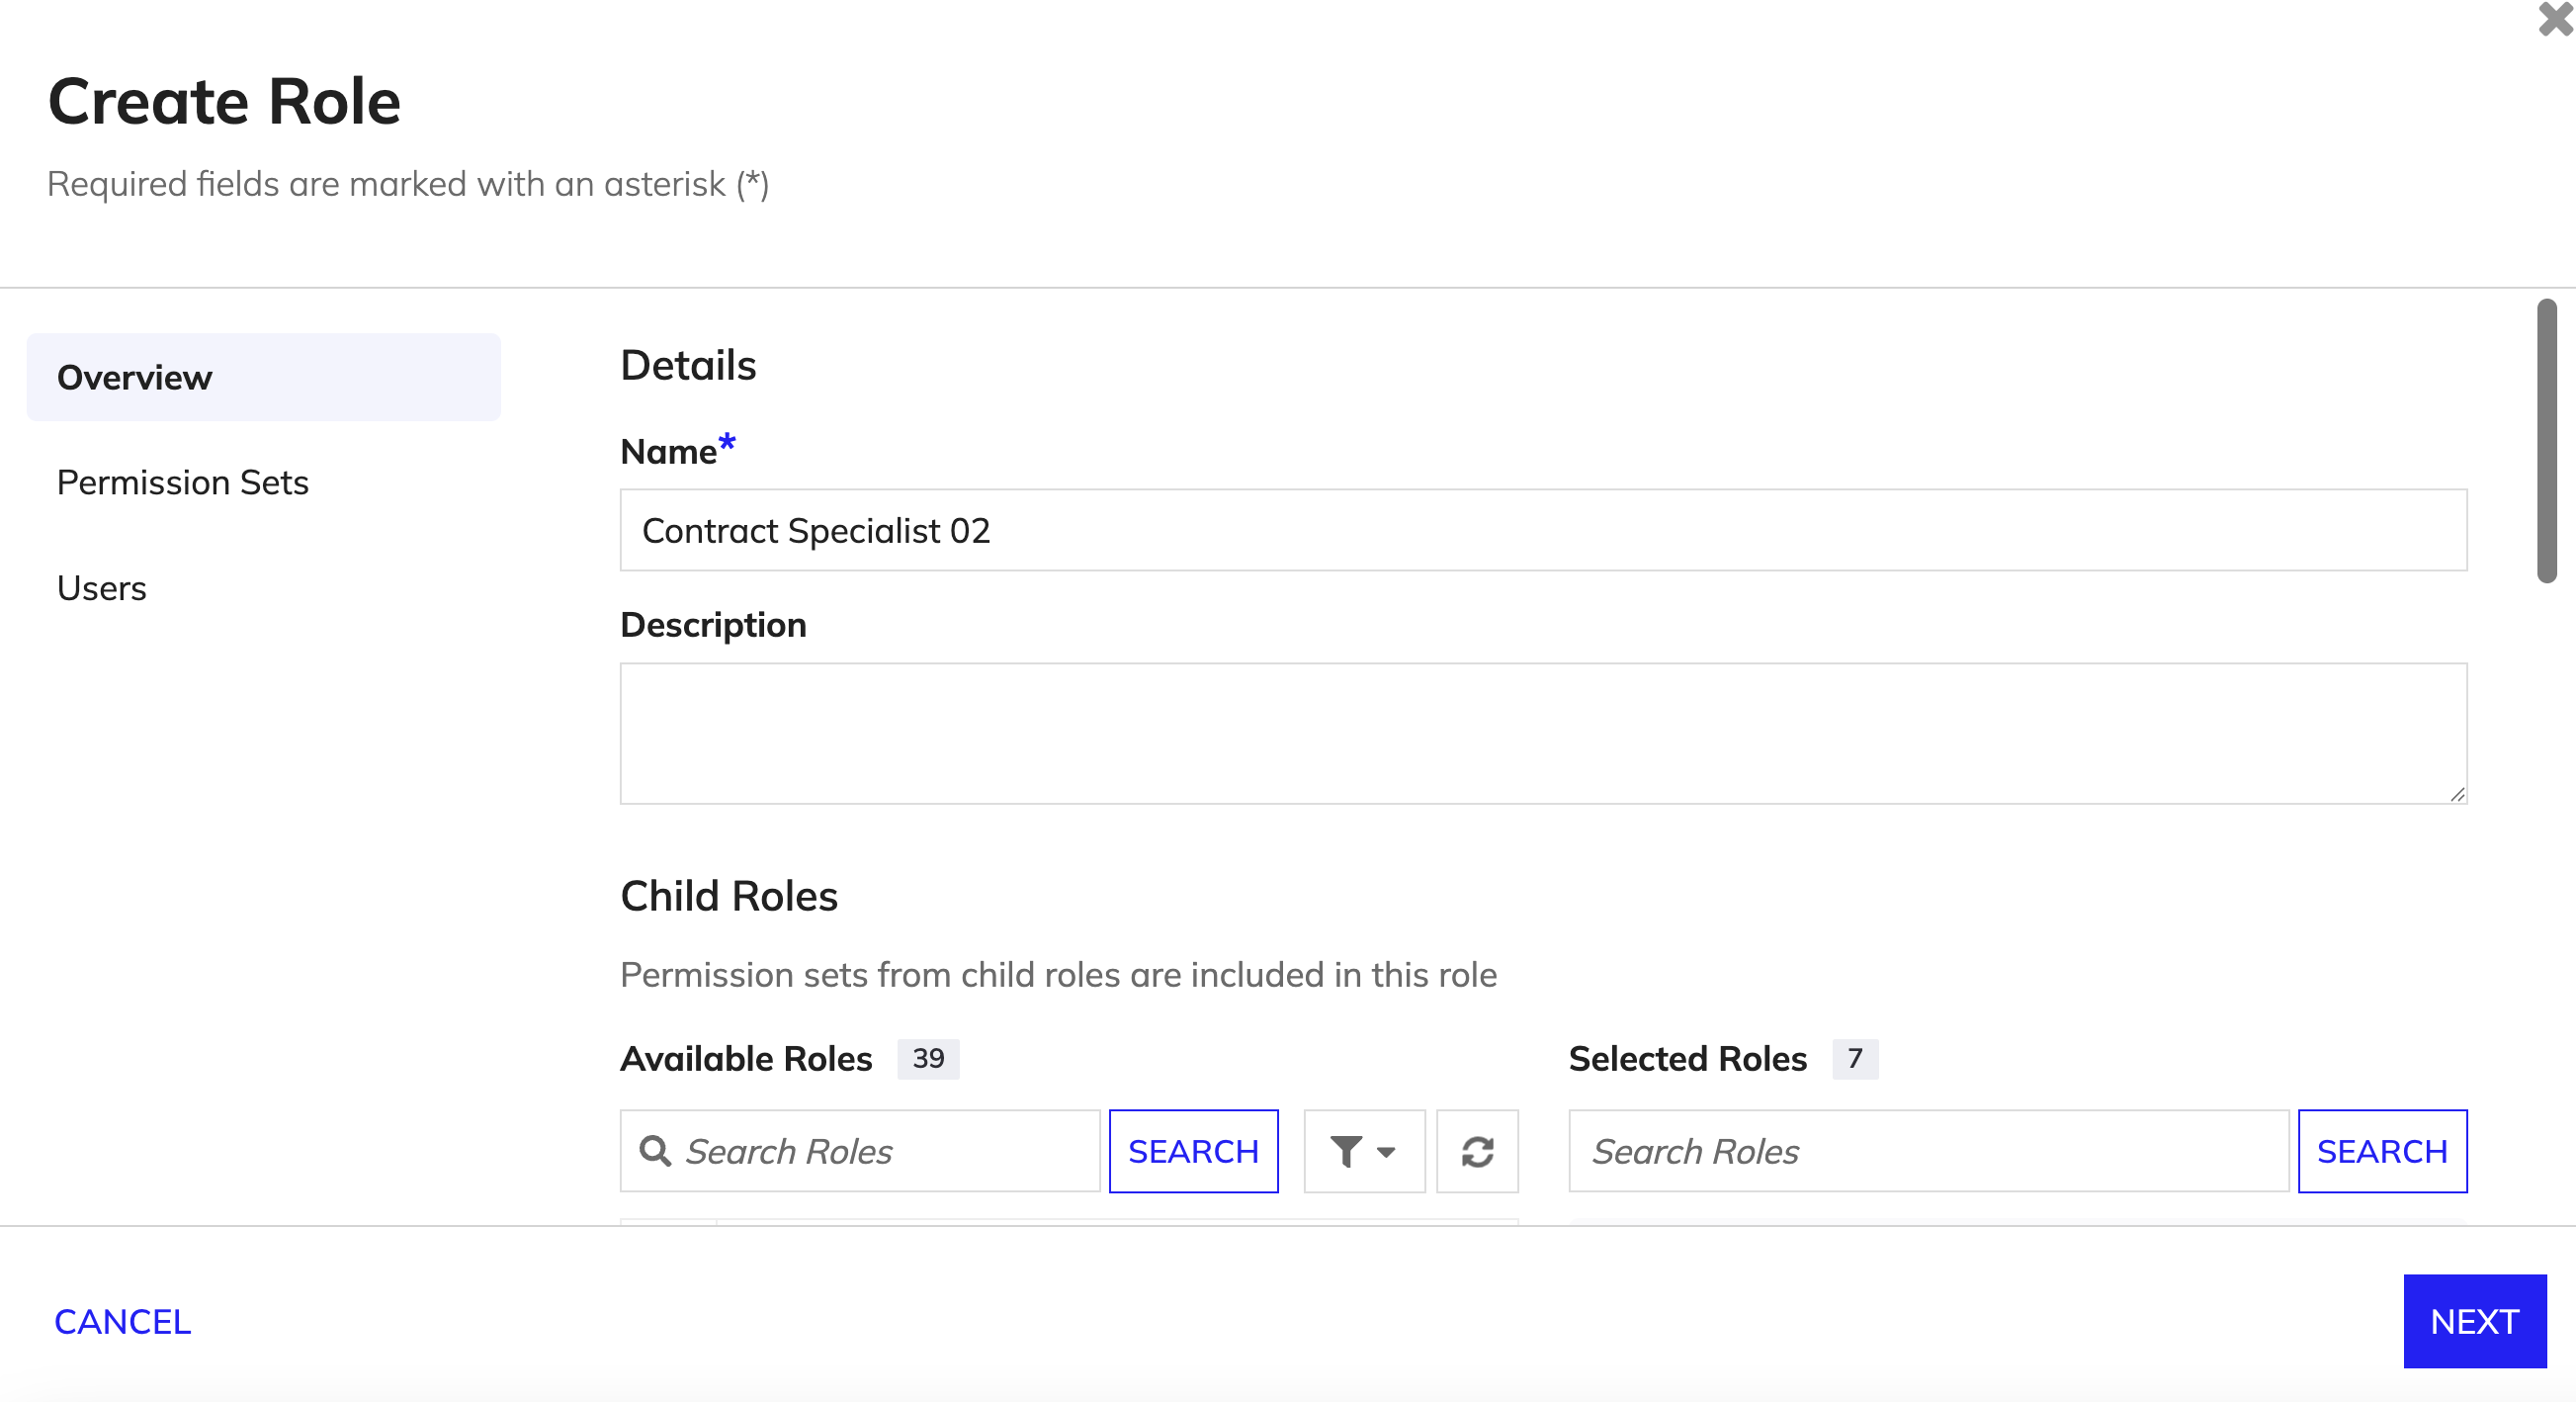Image resolution: width=2576 pixels, height=1402 pixels.
Task: Click the CANCEL link
Action: coord(122,1321)
